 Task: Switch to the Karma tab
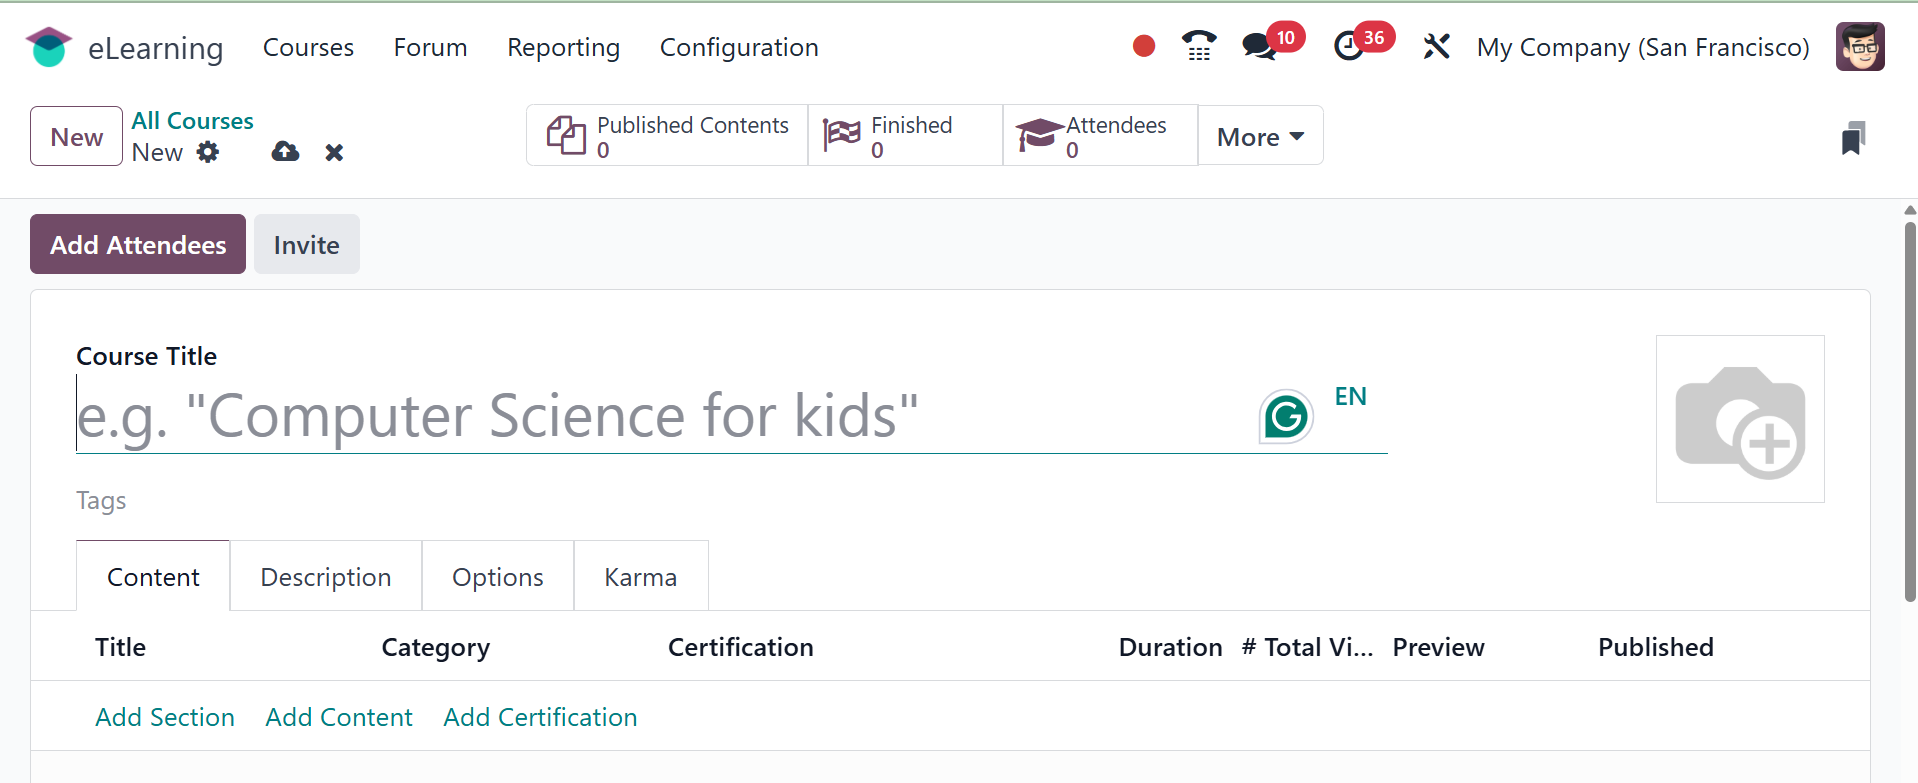click(x=640, y=577)
